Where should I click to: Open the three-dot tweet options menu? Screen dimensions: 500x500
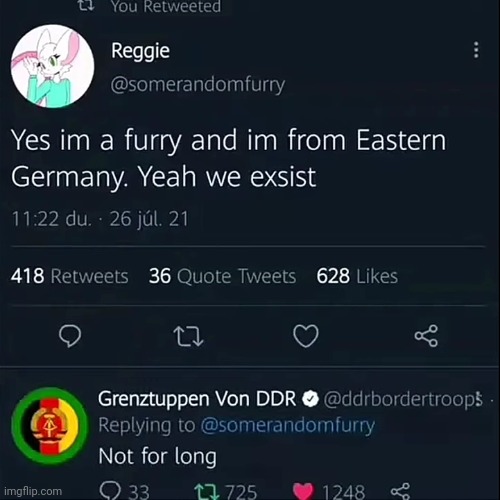pyautogui.click(x=476, y=50)
